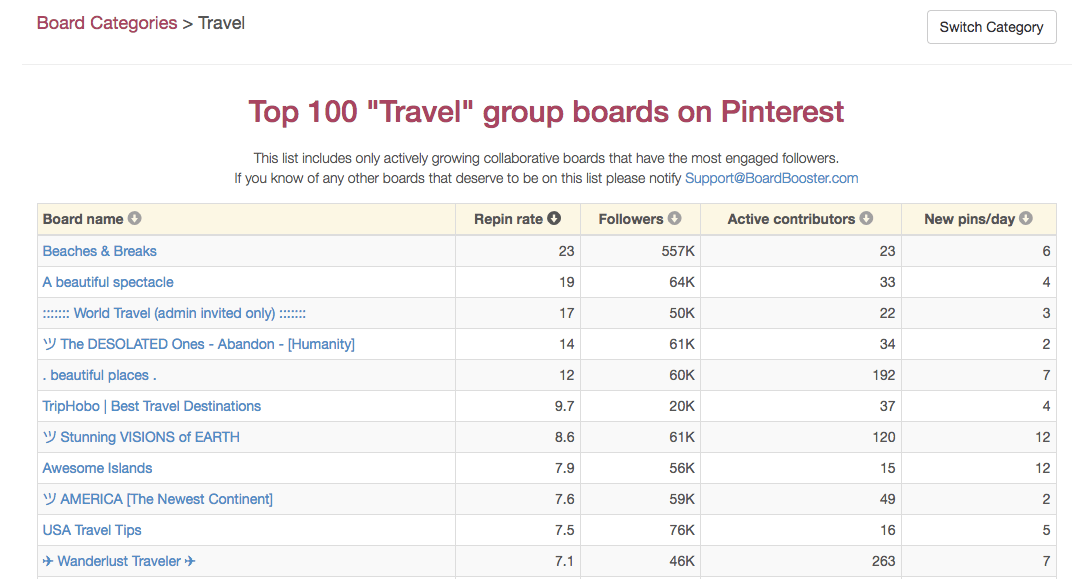
Task: Open the Beaches & Breaks board
Action: click(100, 251)
